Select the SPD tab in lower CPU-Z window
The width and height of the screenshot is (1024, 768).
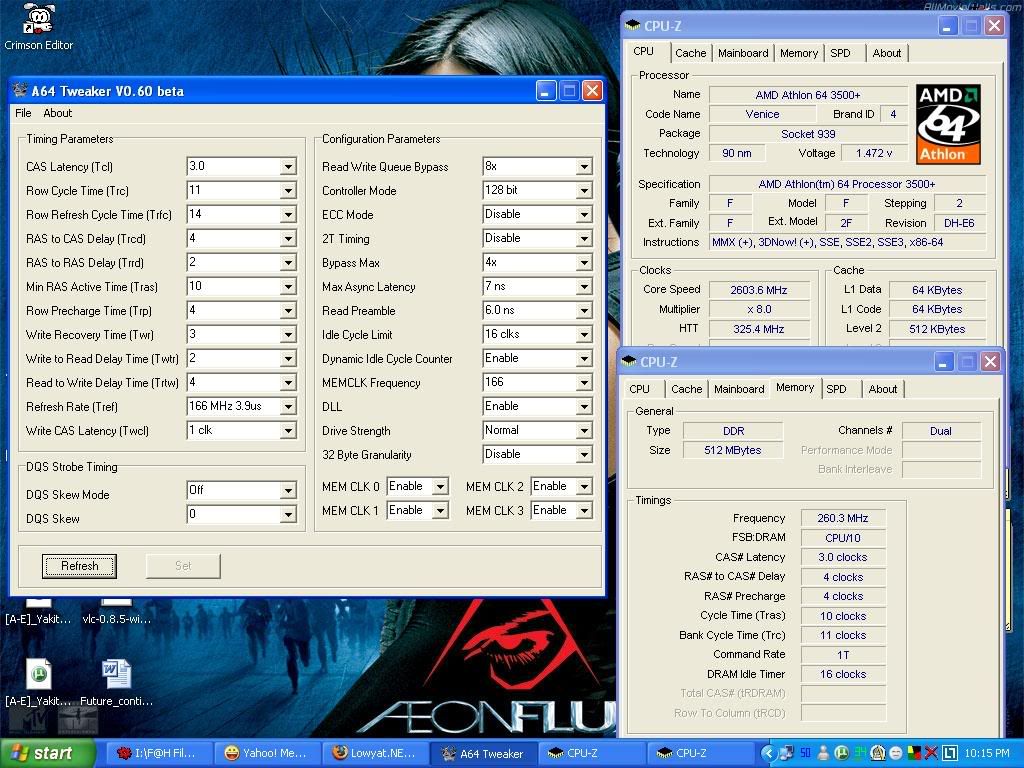click(836, 389)
